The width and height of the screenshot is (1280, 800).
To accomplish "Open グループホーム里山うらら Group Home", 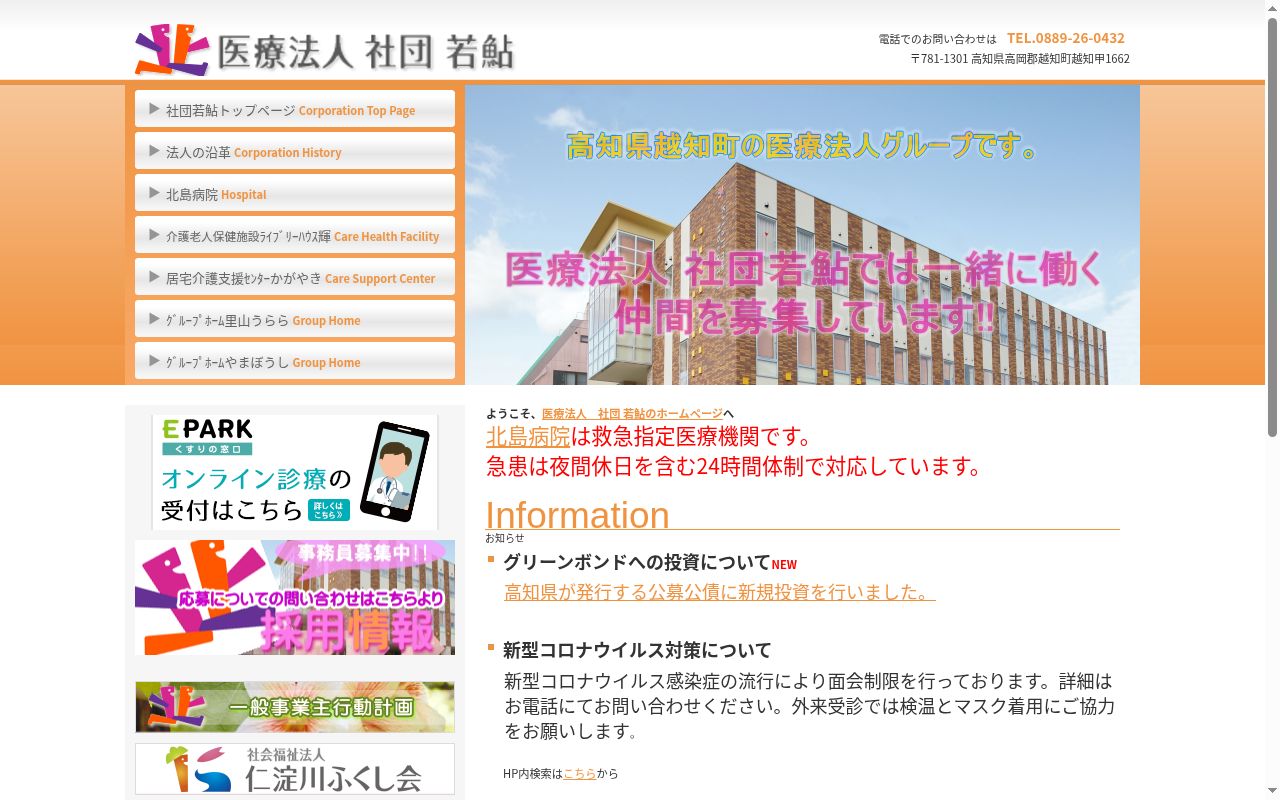I will 295,320.
